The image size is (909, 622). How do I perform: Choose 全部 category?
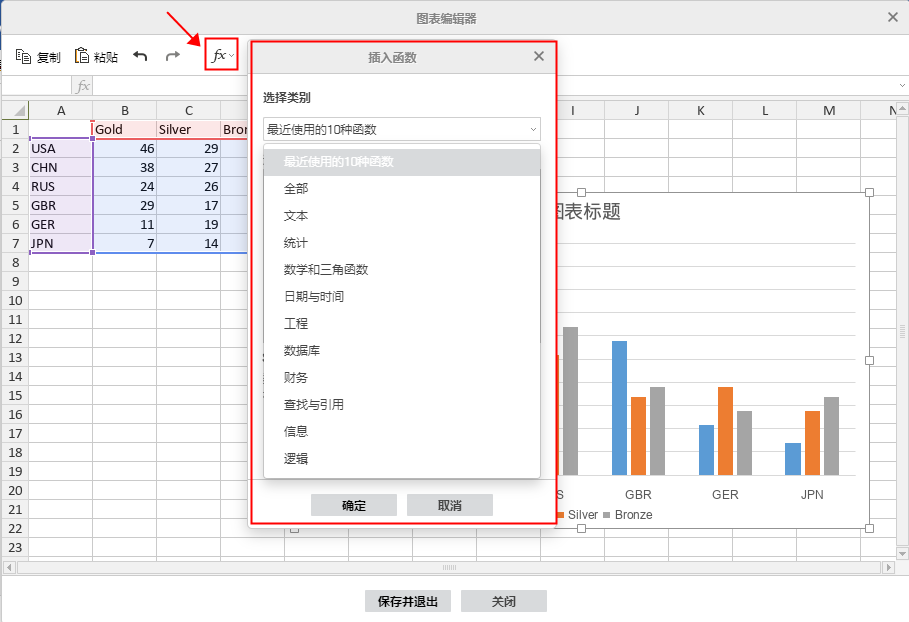point(402,188)
